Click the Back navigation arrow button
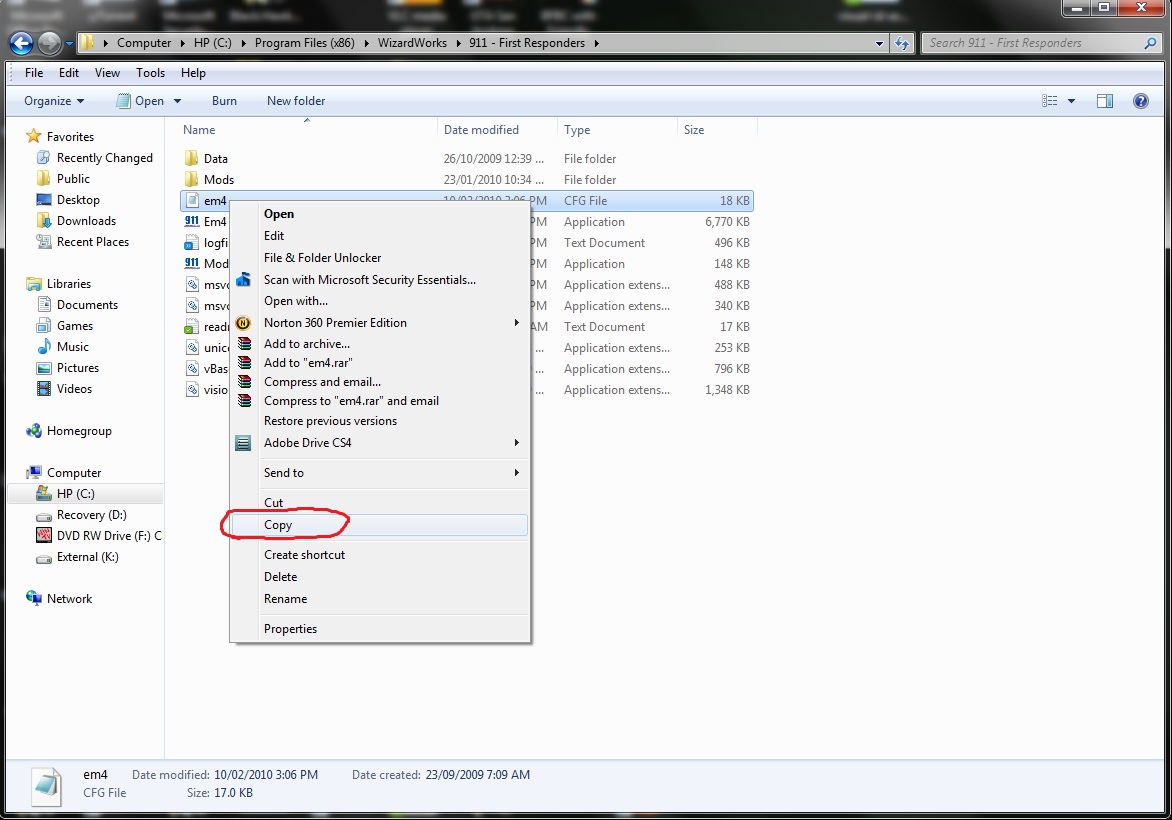This screenshot has width=1172, height=820. 21,43
